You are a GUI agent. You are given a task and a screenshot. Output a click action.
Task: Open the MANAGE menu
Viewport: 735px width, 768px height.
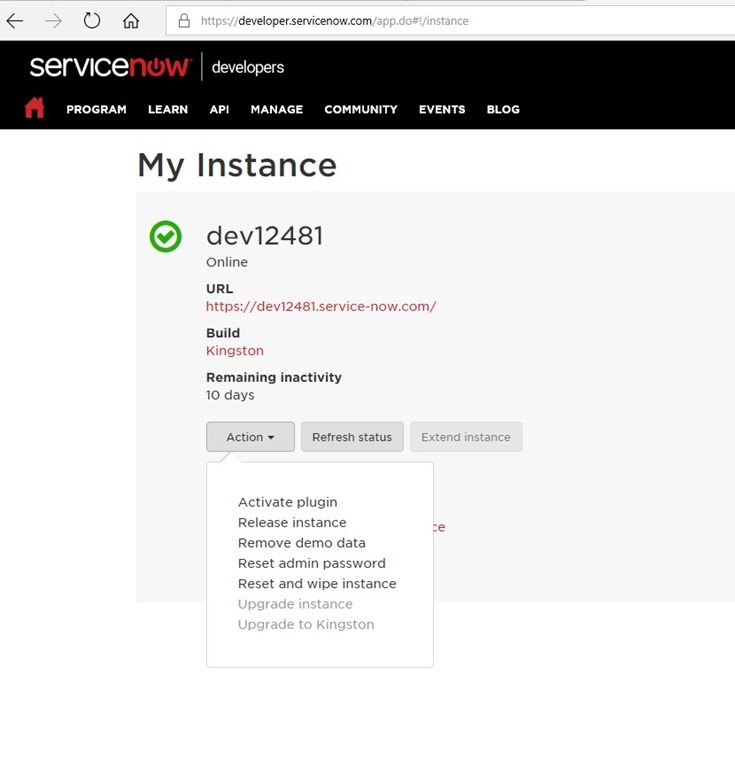click(x=277, y=109)
